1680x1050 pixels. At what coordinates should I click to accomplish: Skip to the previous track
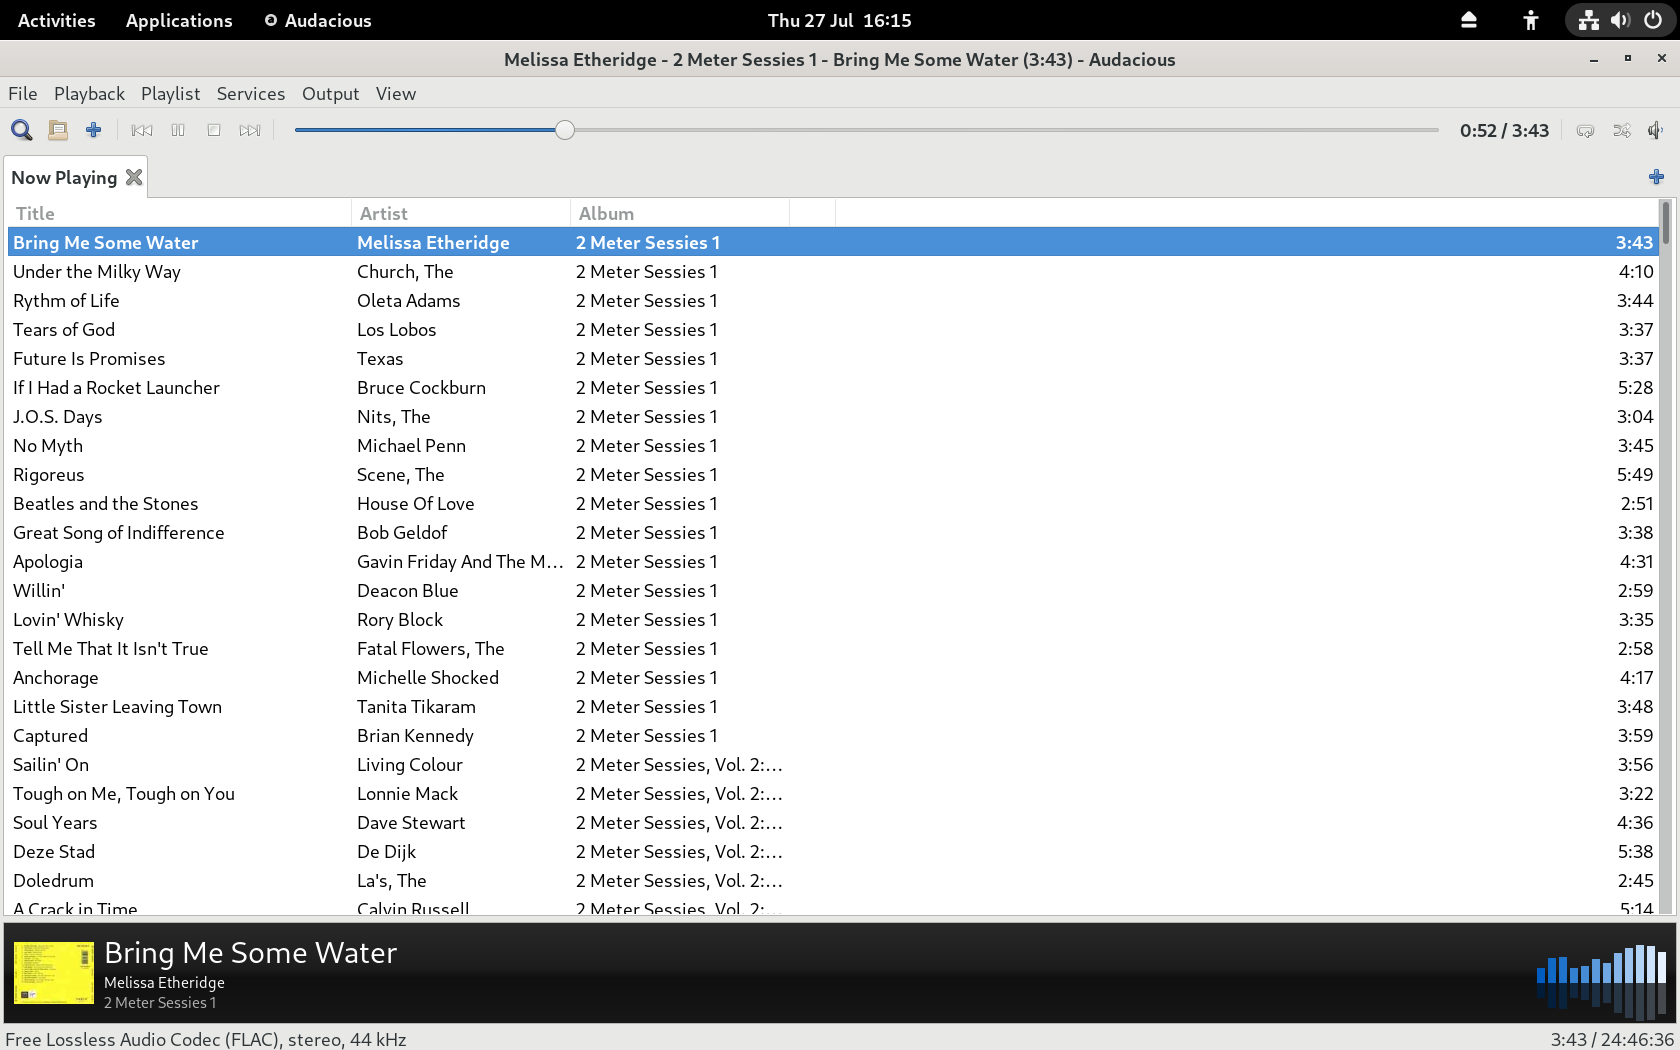tap(142, 130)
